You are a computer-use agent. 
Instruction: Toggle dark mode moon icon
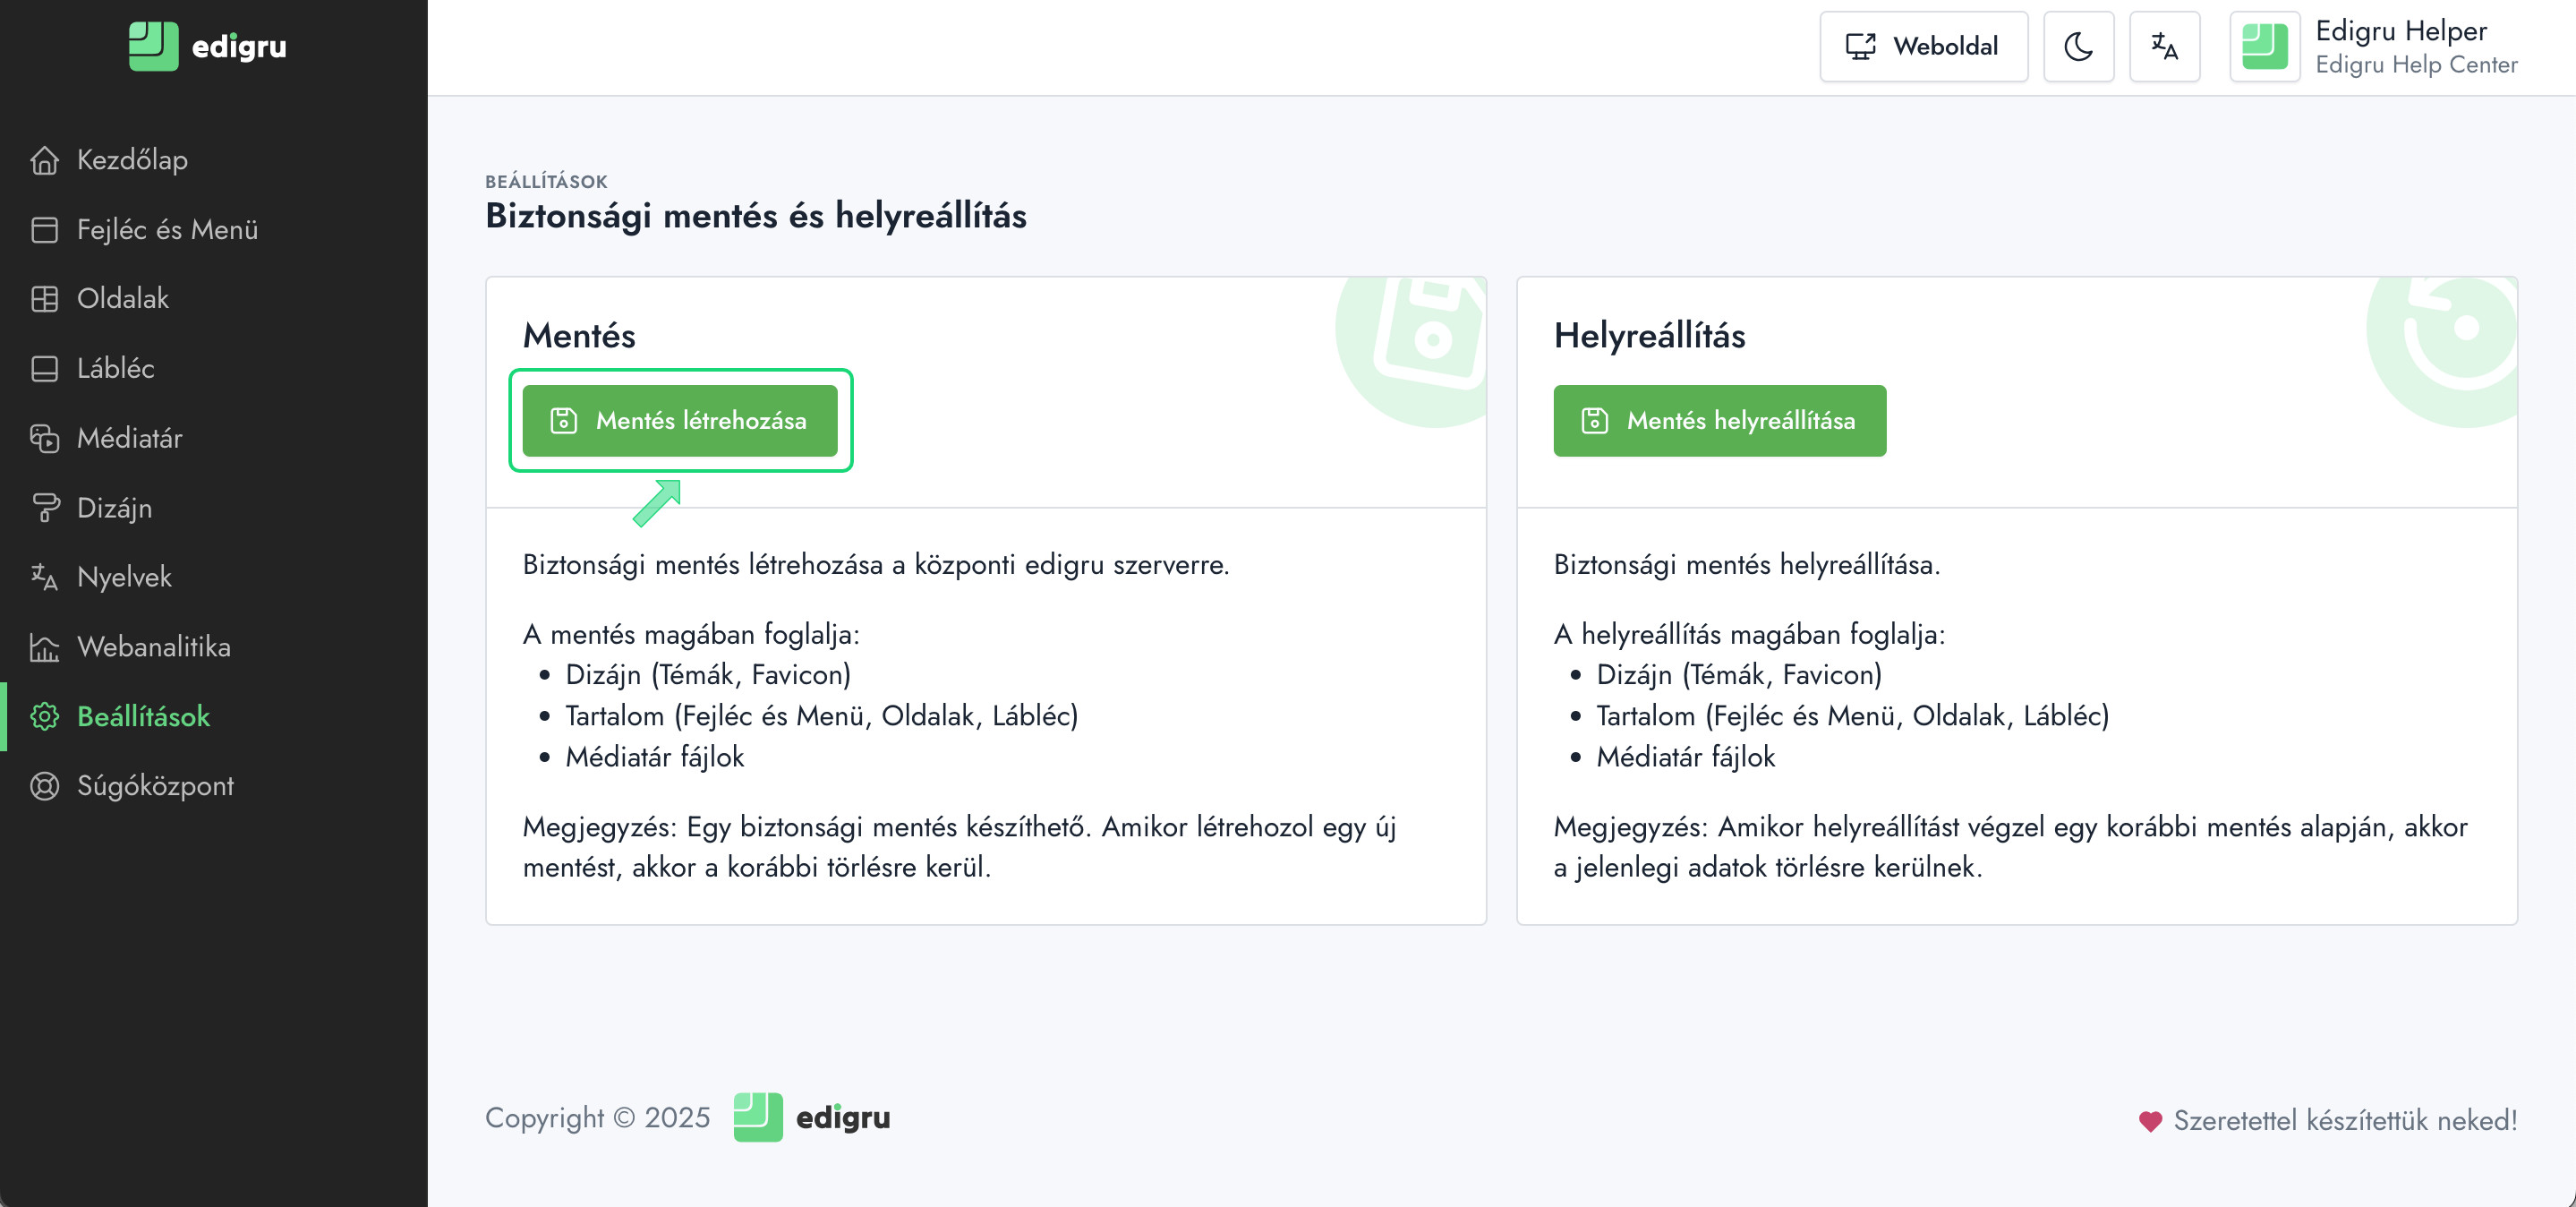point(2078,46)
